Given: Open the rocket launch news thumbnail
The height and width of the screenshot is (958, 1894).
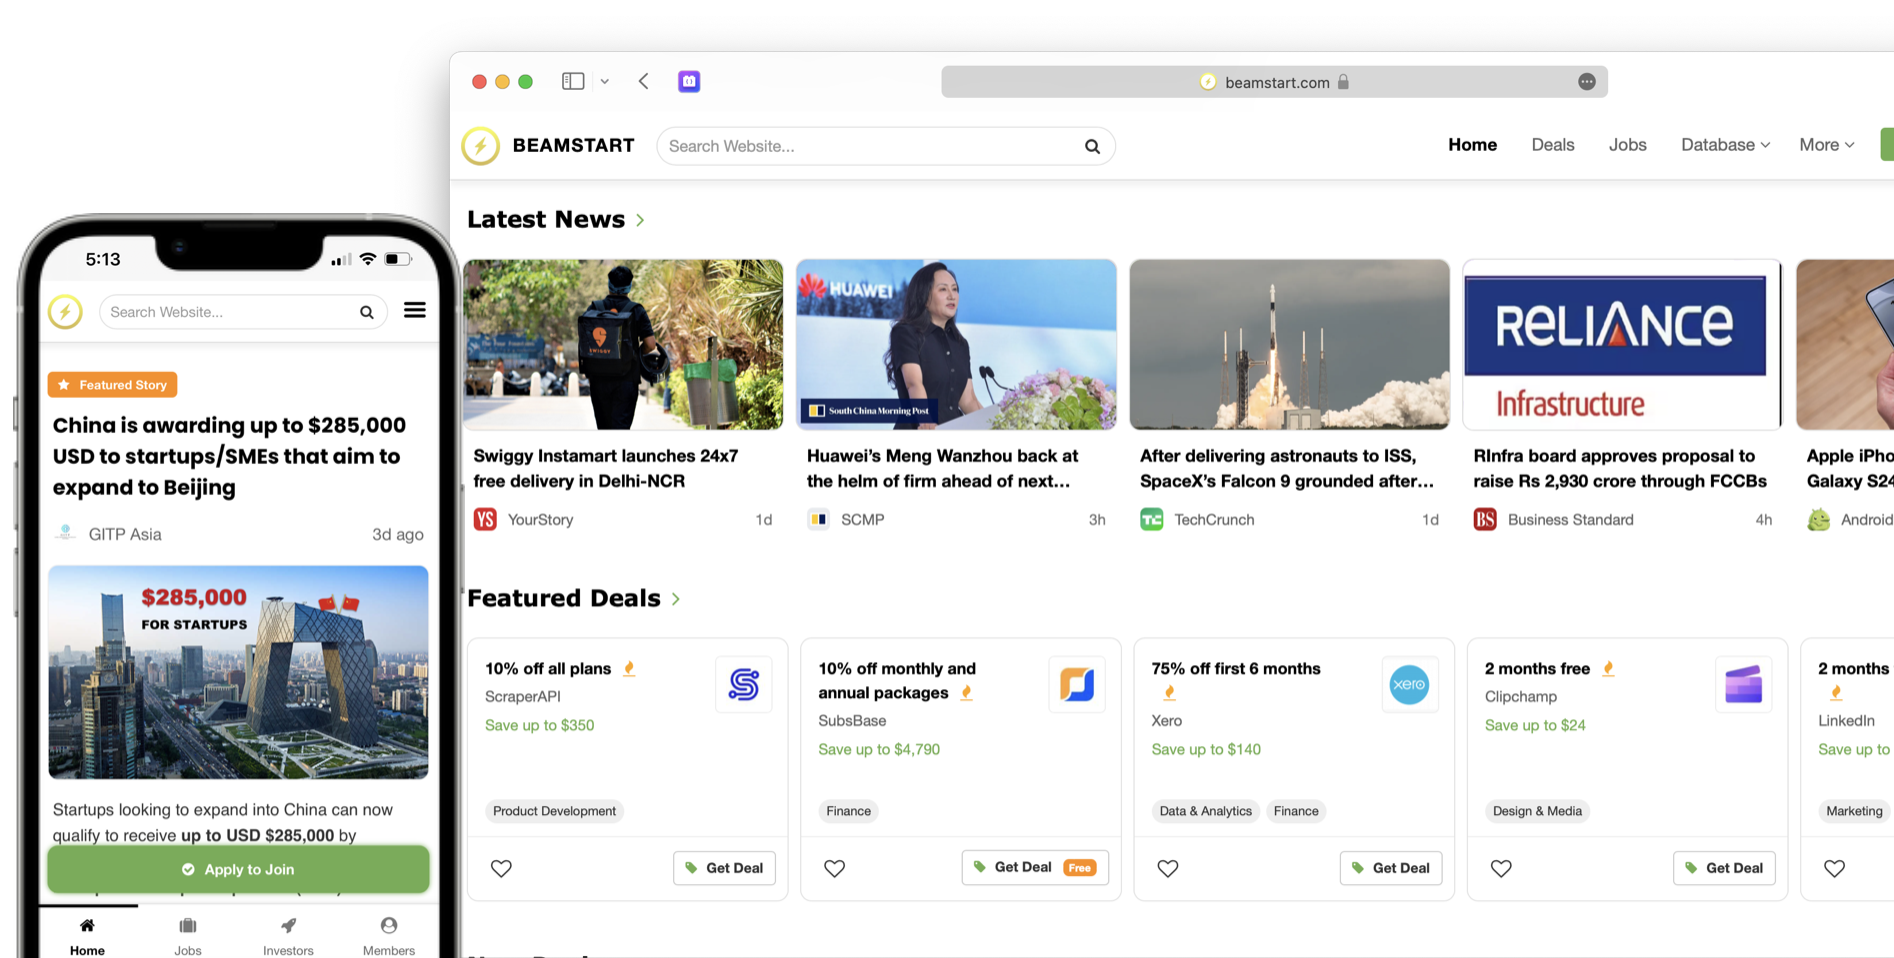Looking at the screenshot, I should (1289, 345).
